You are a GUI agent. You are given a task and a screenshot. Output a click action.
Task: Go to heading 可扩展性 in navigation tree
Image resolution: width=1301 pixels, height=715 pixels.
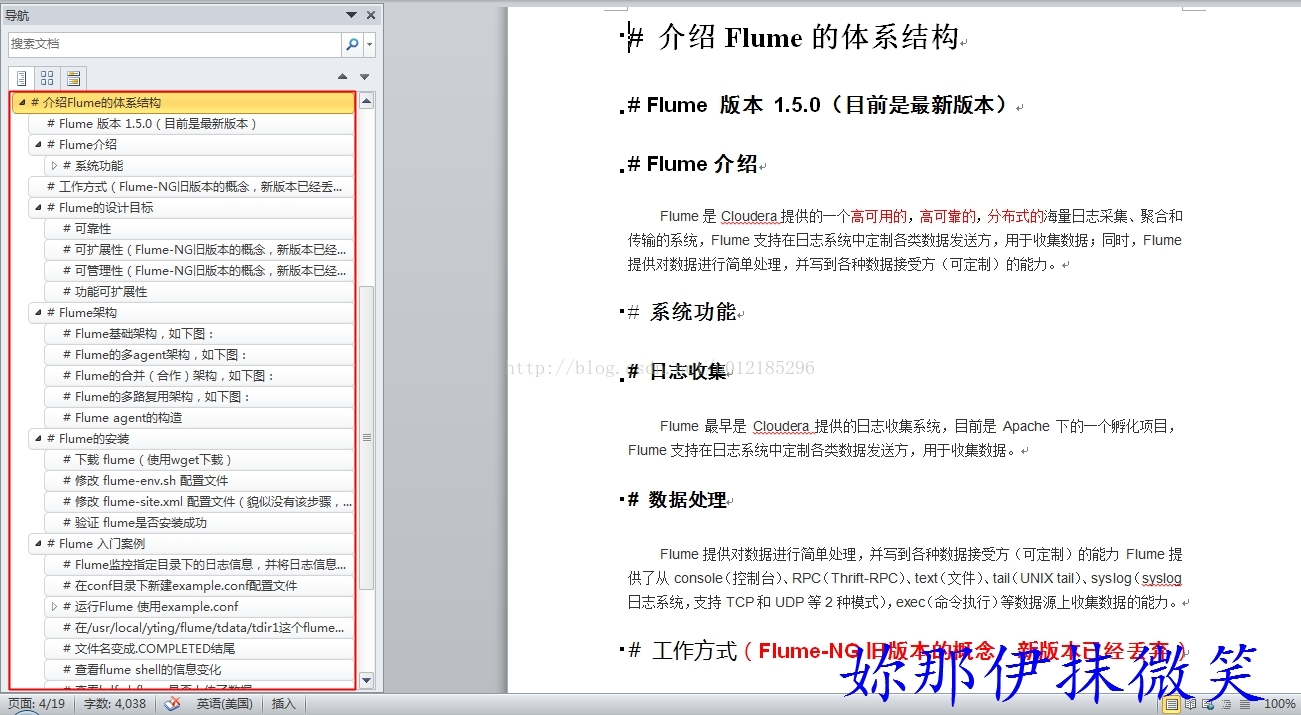pos(200,250)
